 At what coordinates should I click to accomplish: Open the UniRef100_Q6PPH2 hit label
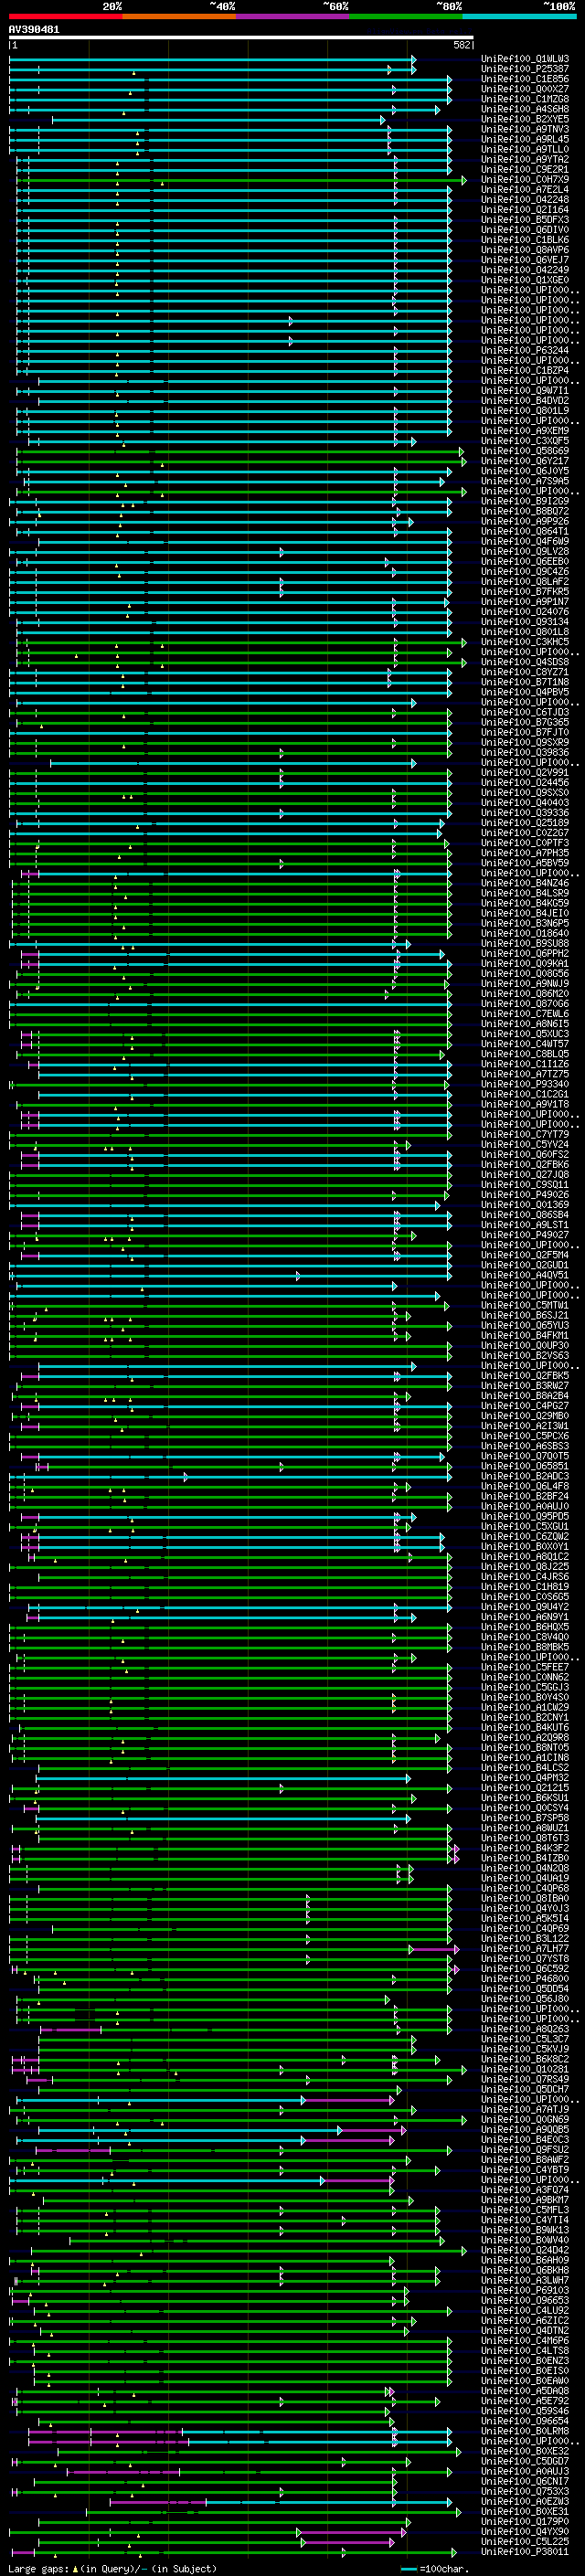525,953
